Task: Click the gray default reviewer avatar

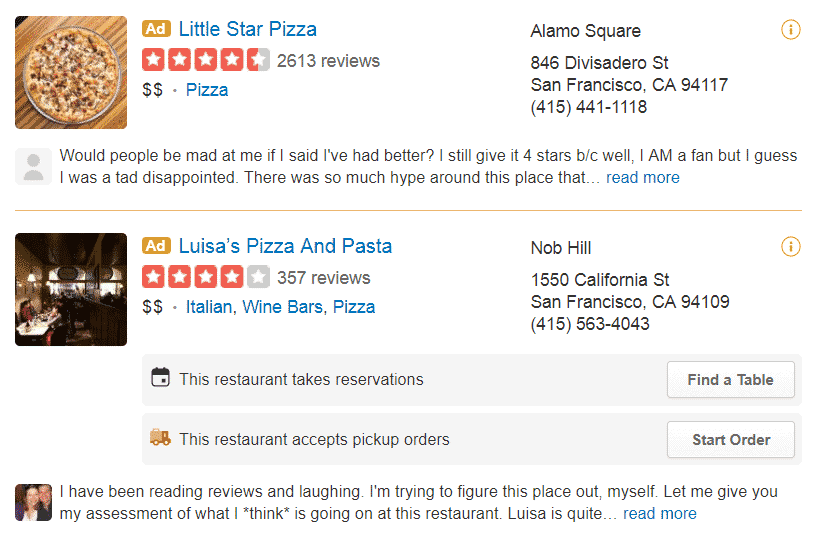Action: point(33,167)
